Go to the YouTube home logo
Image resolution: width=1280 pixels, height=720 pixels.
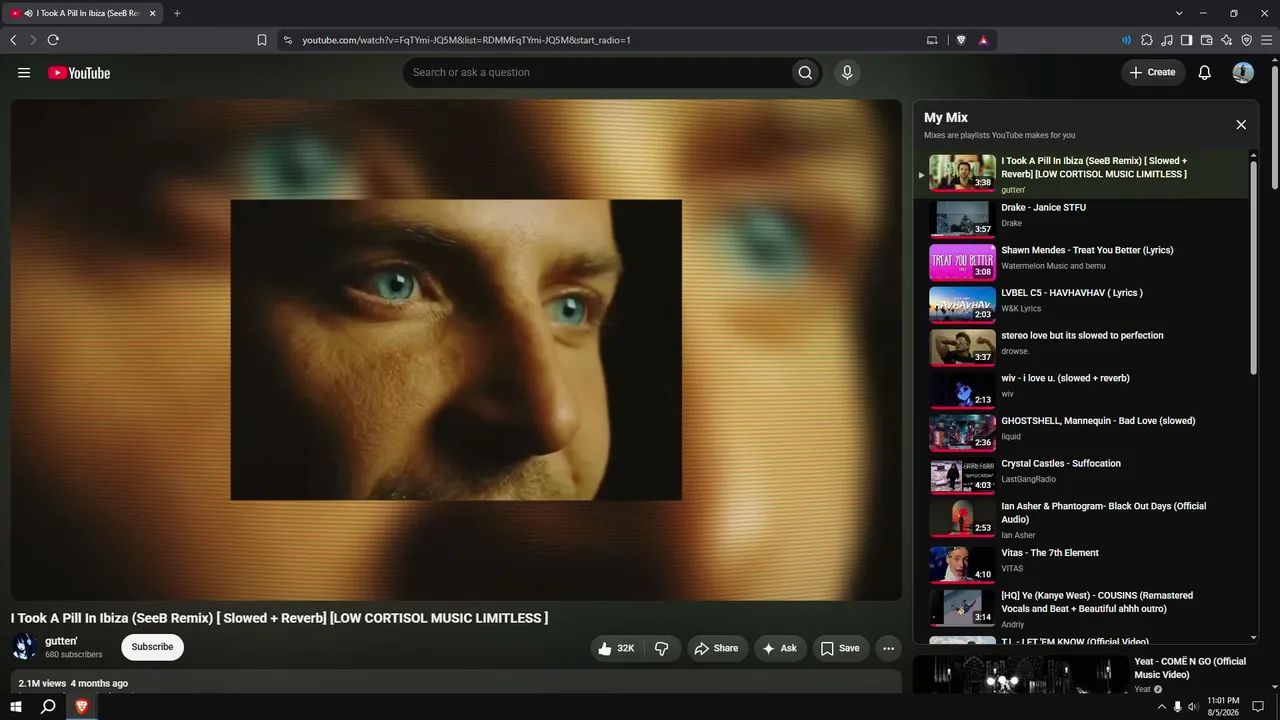coord(79,73)
